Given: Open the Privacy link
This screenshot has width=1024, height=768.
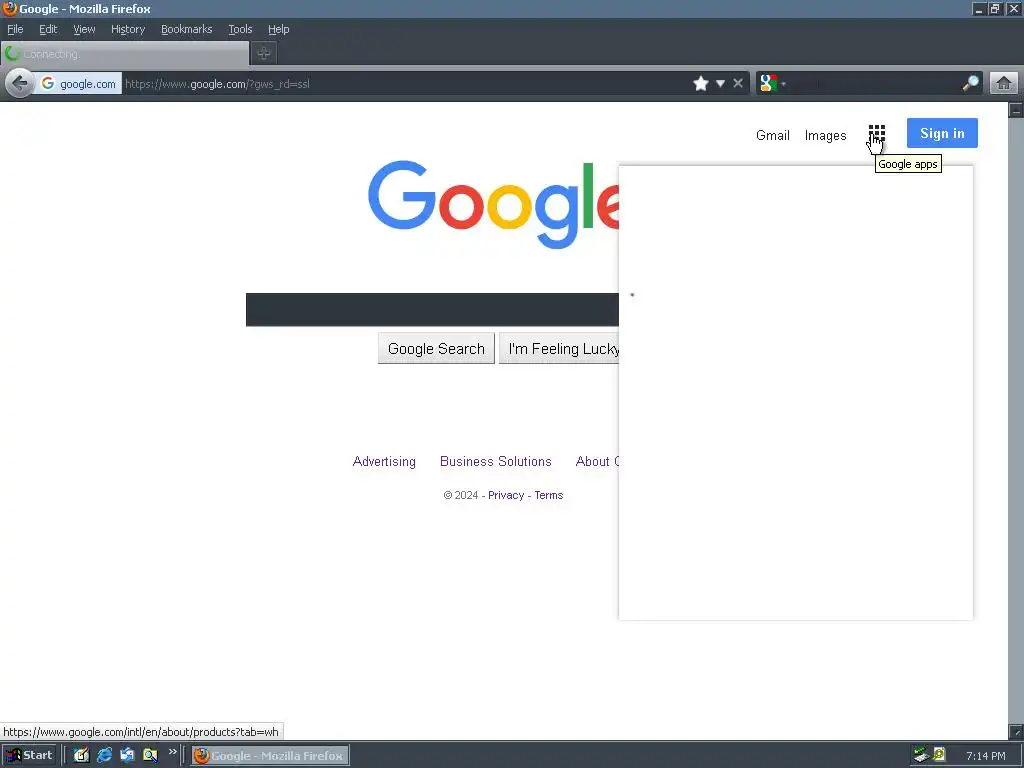Looking at the screenshot, I should 506,495.
